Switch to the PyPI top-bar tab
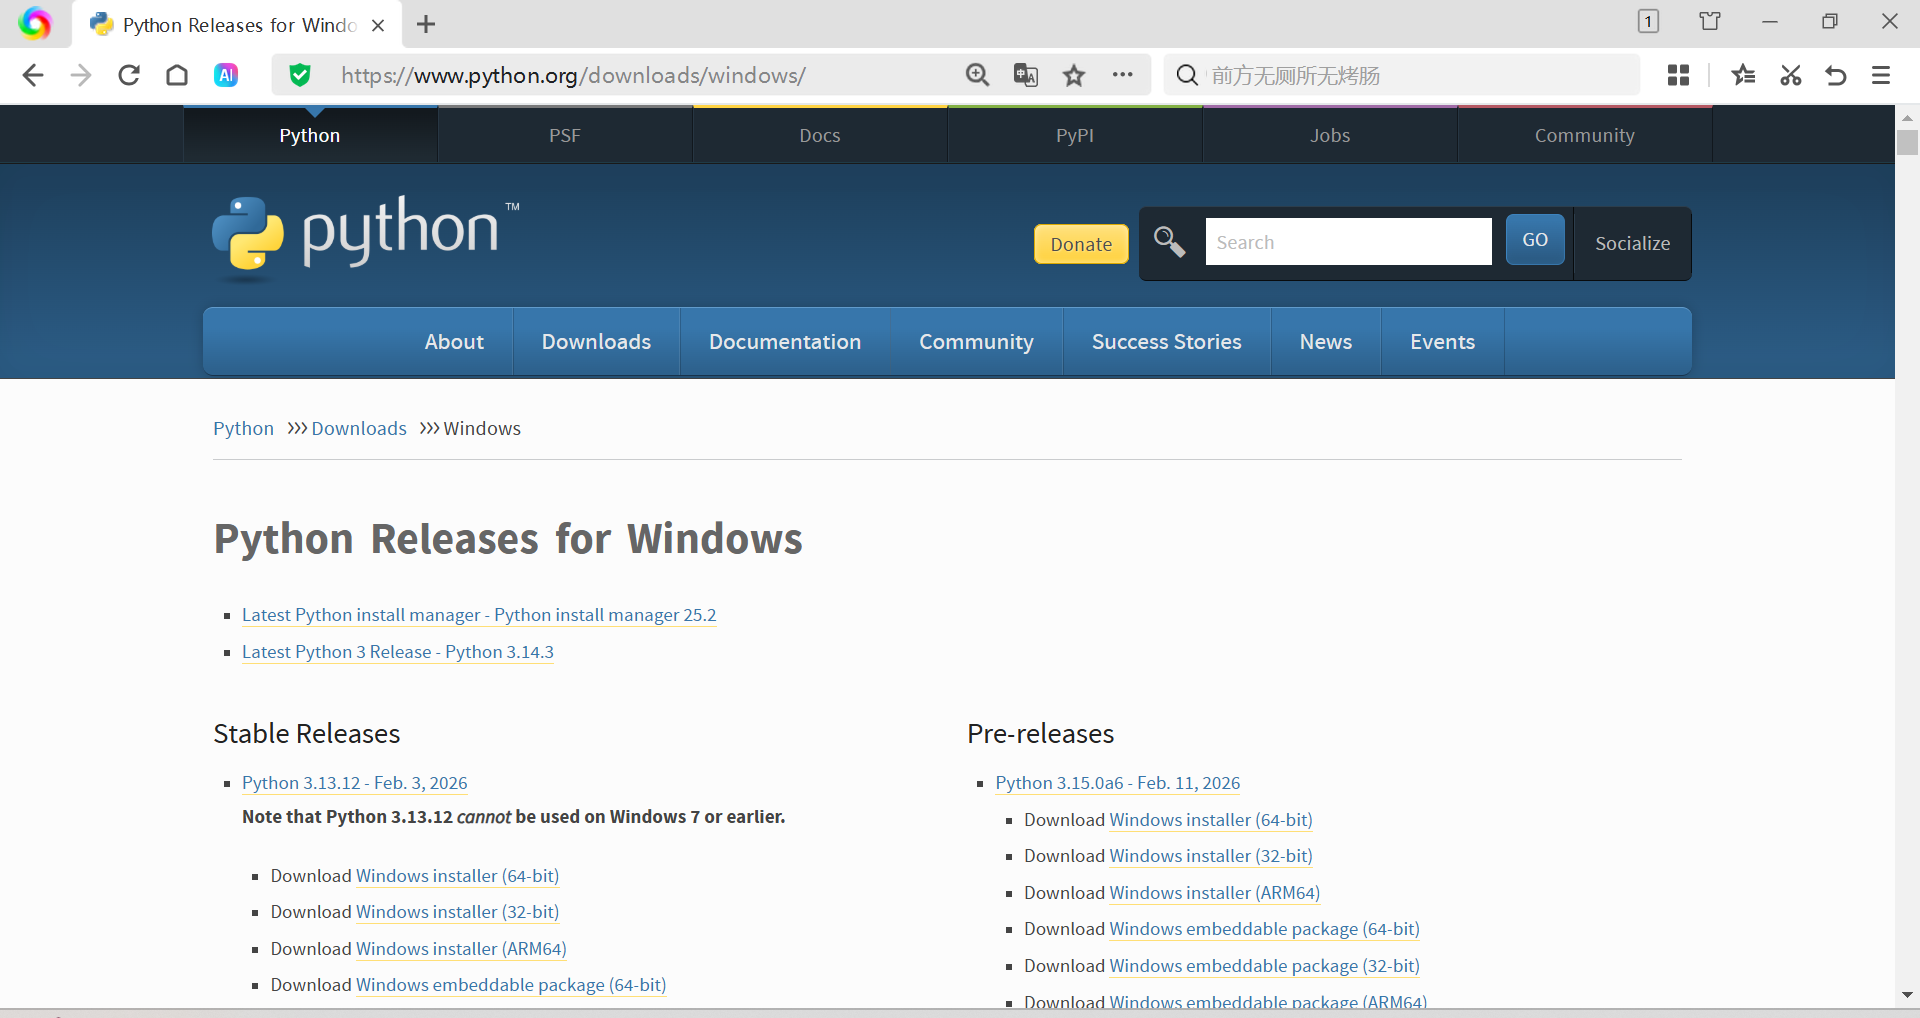 click(x=1075, y=135)
